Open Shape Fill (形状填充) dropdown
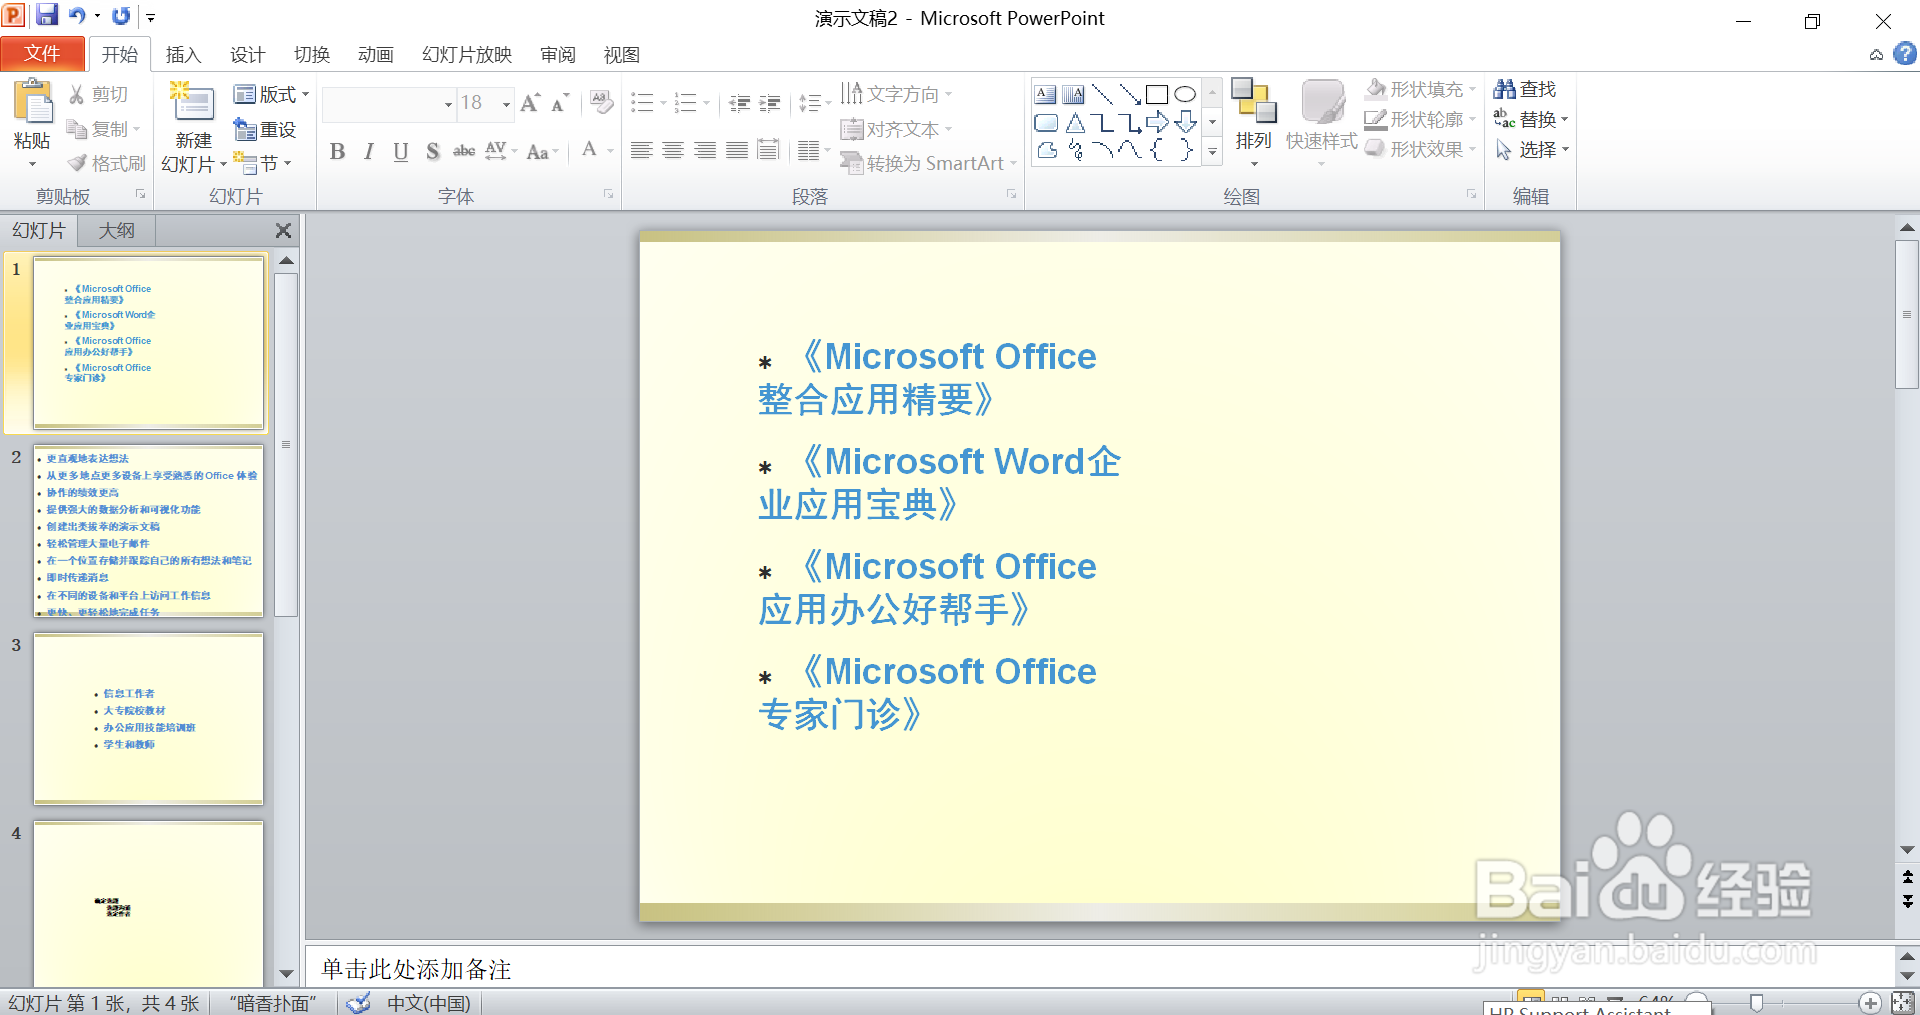The height and width of the screenshot is (1015, 1920). (x=1421, y=89)
